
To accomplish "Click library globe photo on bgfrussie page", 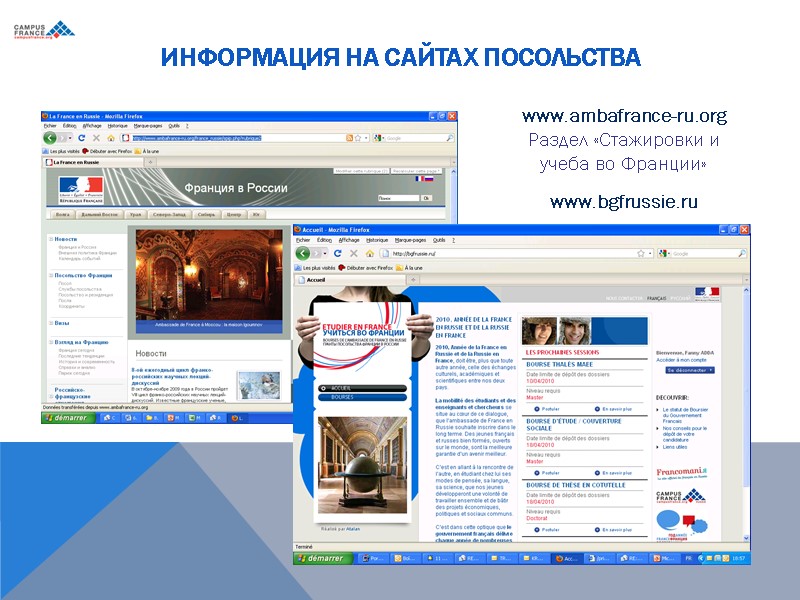I will 362,465.
